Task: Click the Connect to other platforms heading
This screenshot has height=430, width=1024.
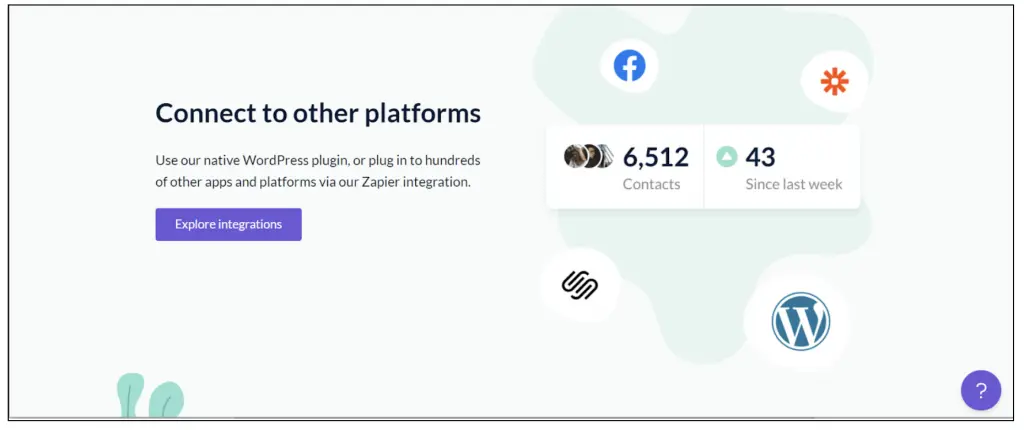Action: click(318, 112)
